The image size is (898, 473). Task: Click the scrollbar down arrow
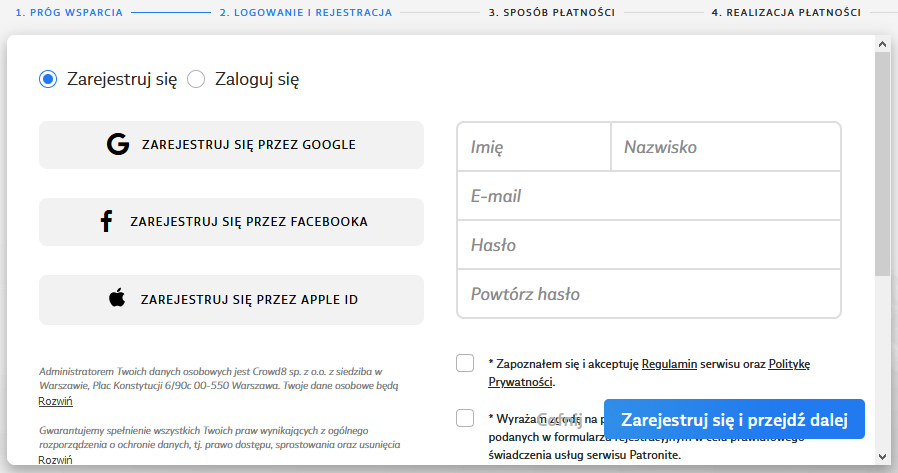click(881, 457)
